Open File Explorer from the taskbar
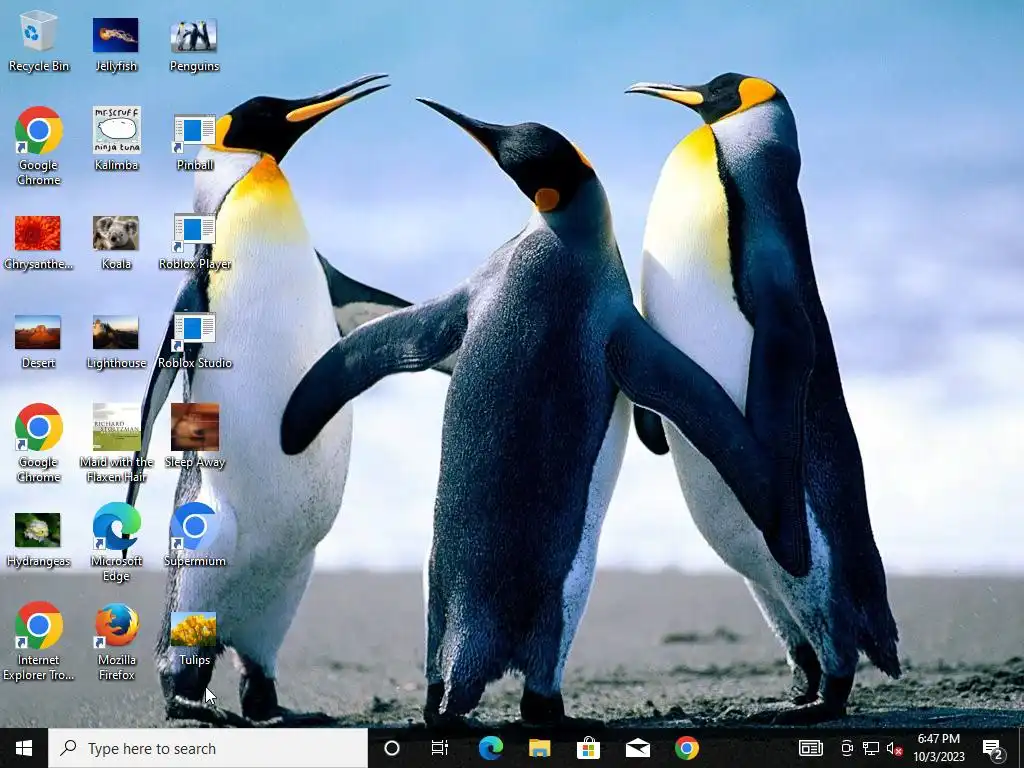The width and height of the screenshot is (1024, 768). click(x=539, y=748)
